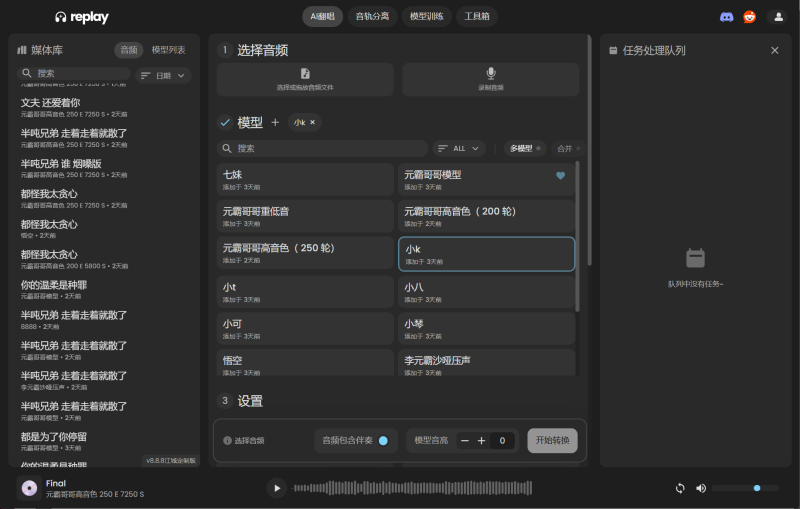Select the 小k model card
This screenshot has width=800, height=509.
tap(487, 254)
